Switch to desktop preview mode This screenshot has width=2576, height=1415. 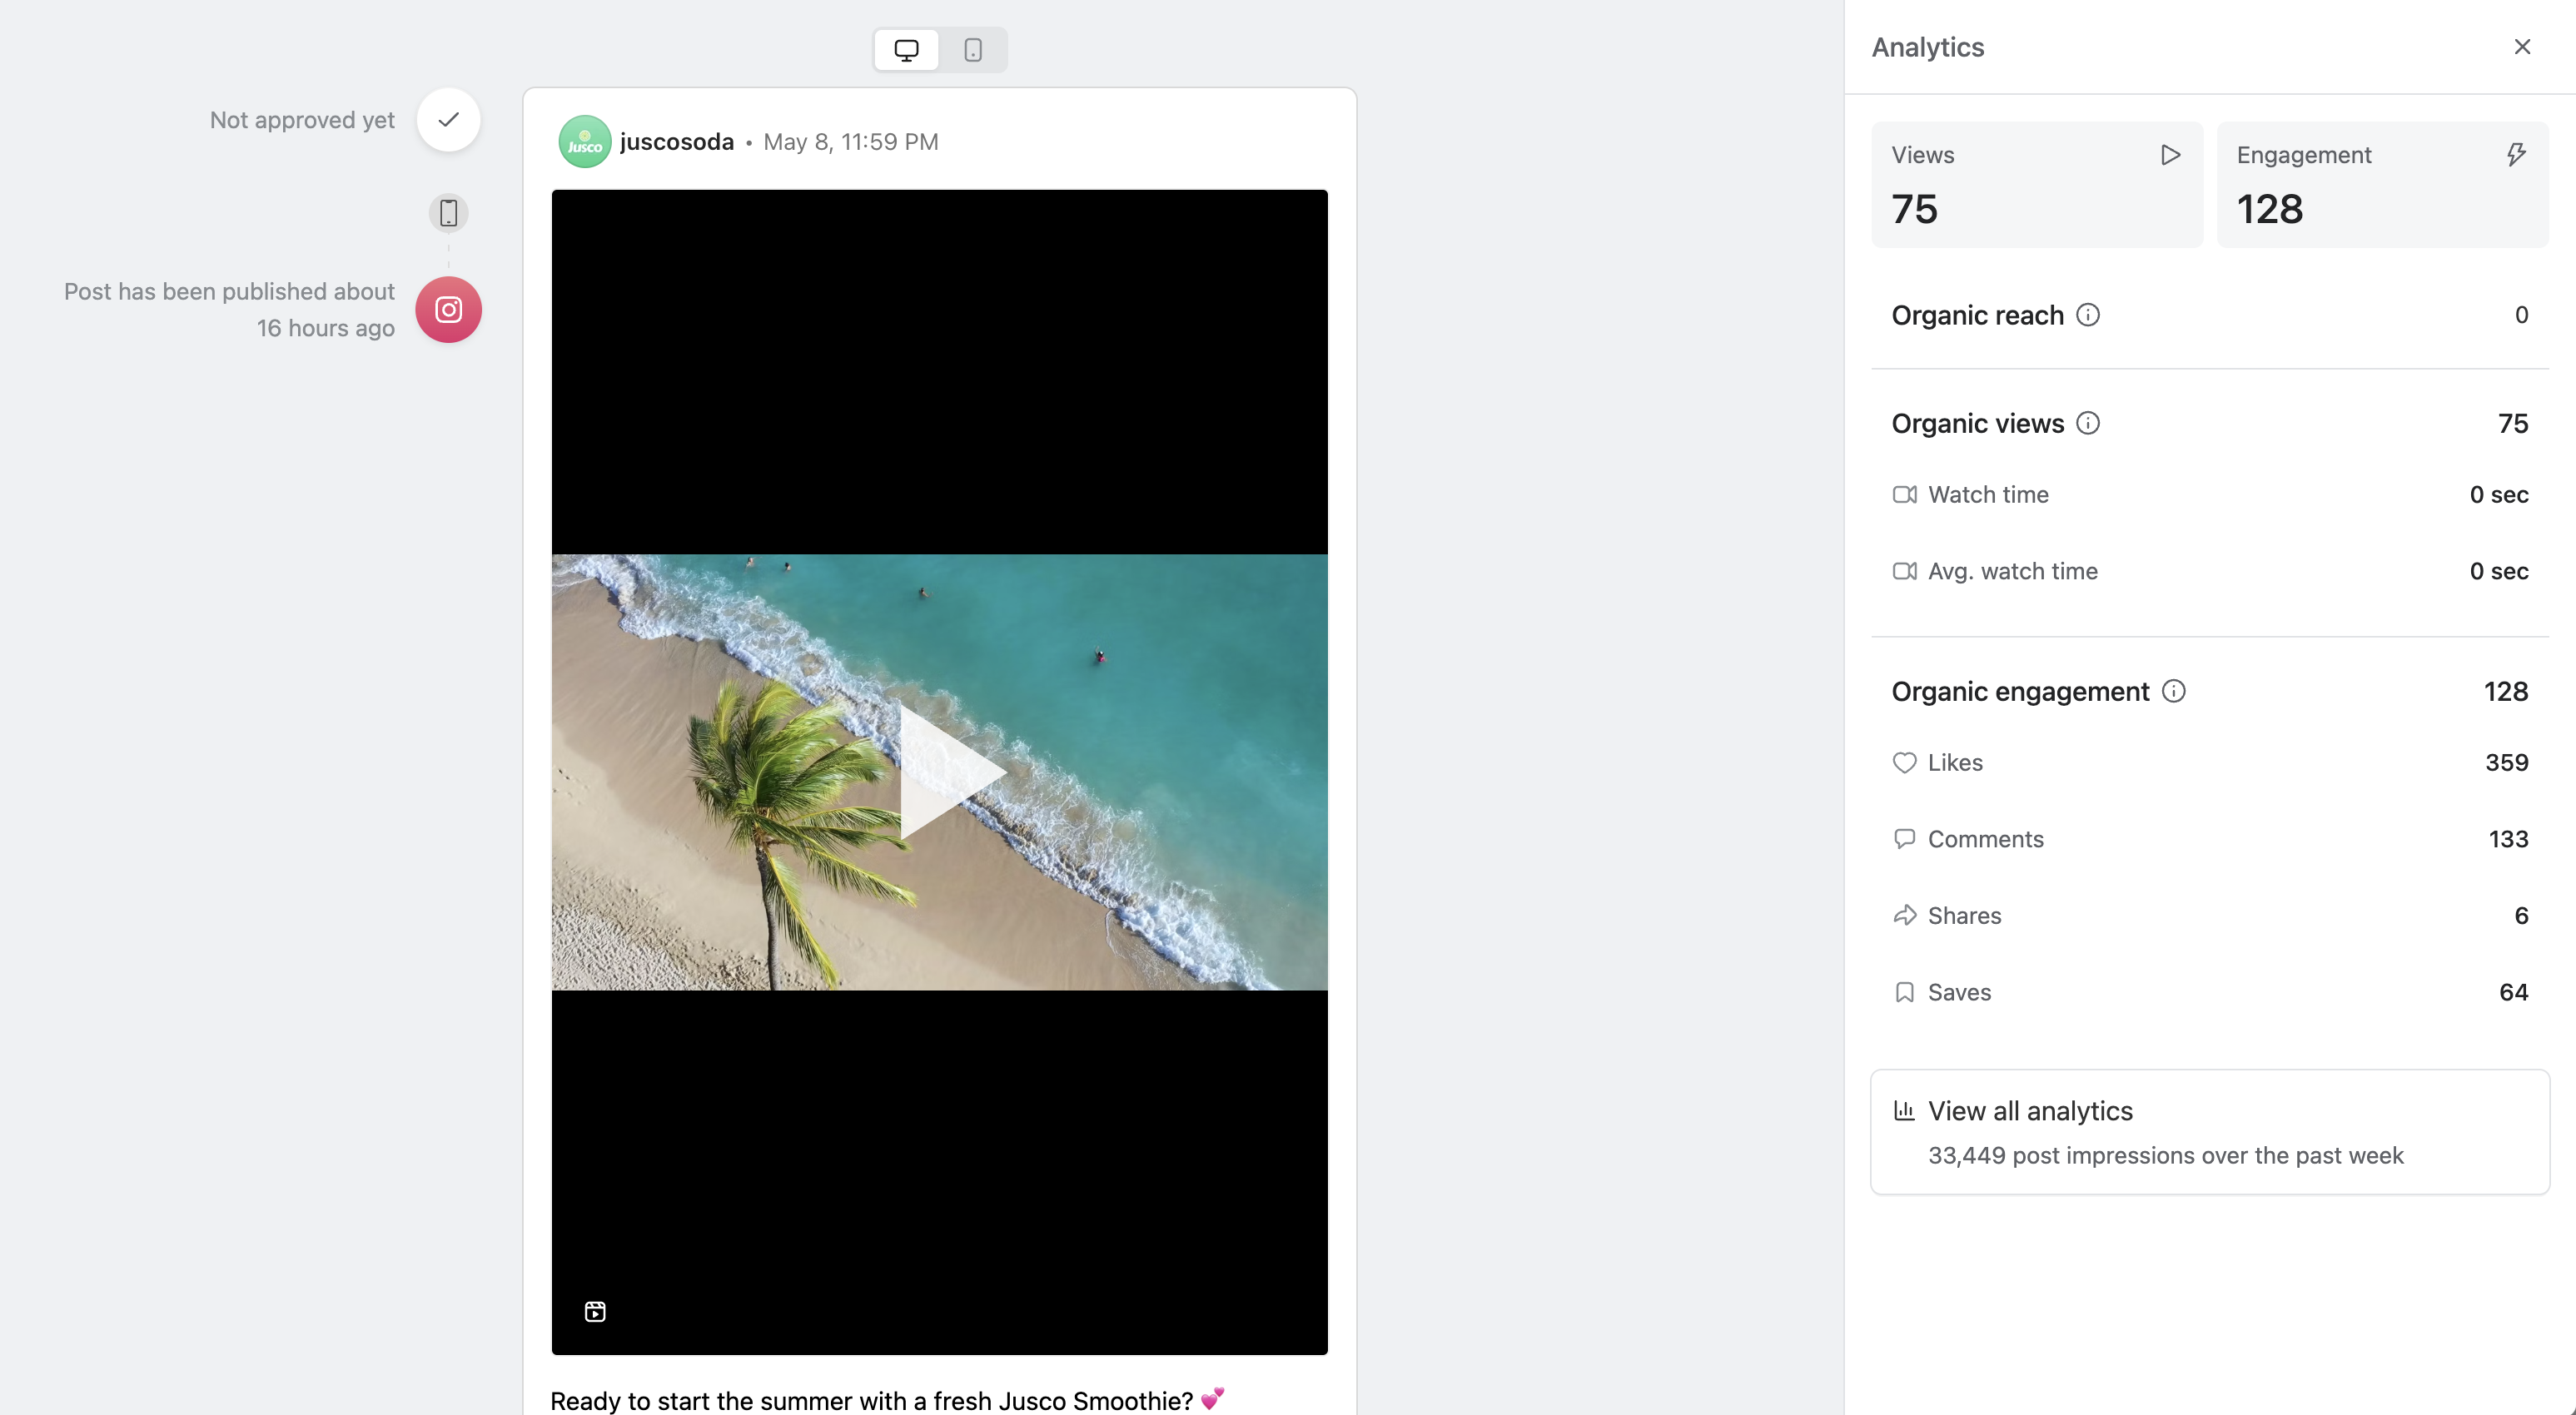pos(906,50)
